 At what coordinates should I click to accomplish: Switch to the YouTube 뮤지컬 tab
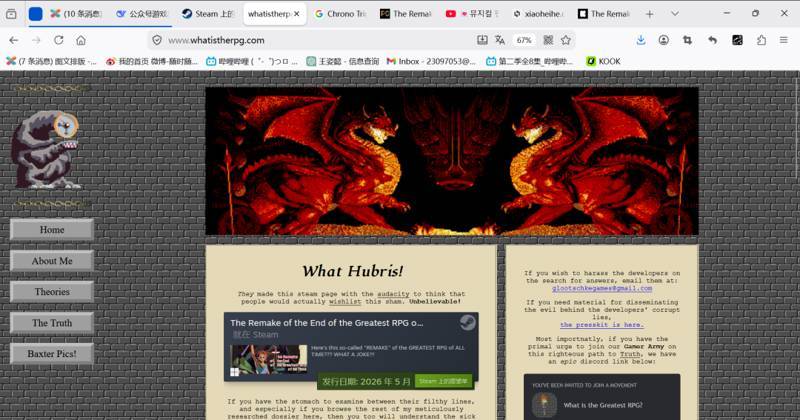[x=472, y=14]
